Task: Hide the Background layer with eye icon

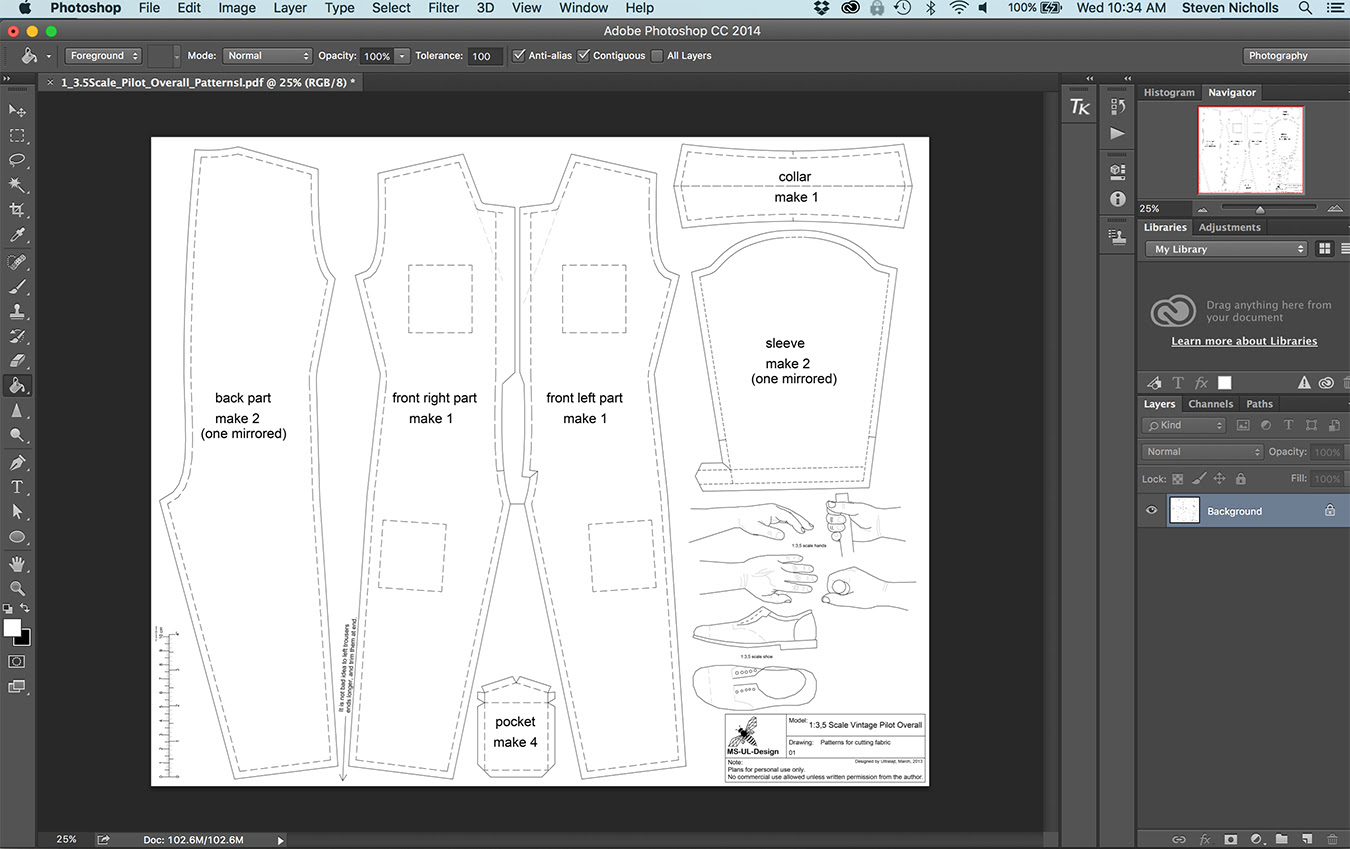Action: pyautogui.click(x=1151, y=511)
